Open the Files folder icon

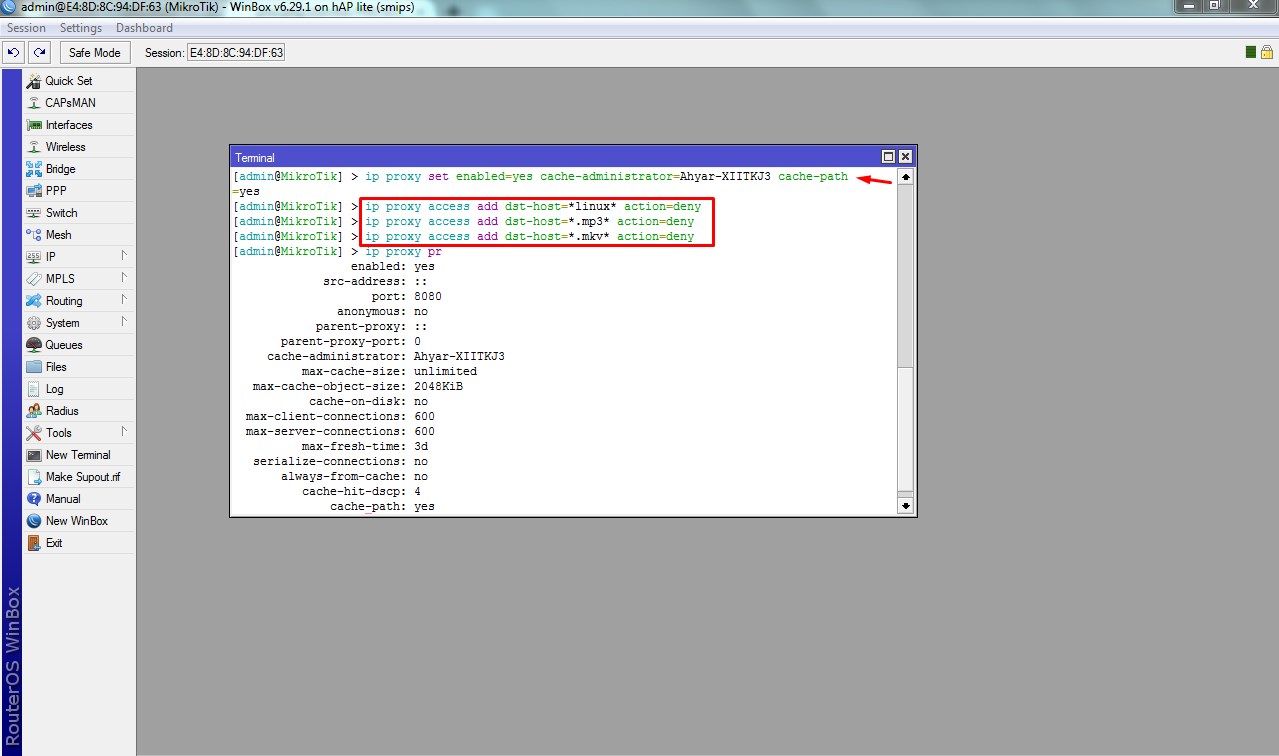tap(34, 367)
